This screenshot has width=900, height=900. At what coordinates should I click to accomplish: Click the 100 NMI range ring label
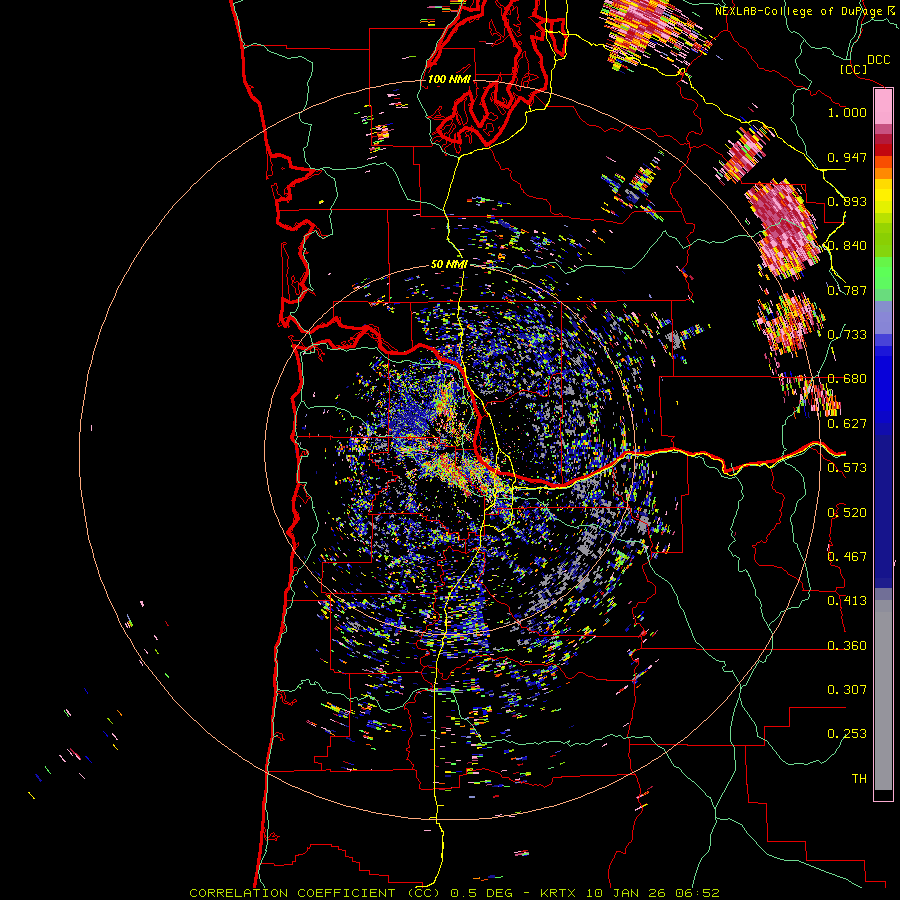(x=449, y=79)
